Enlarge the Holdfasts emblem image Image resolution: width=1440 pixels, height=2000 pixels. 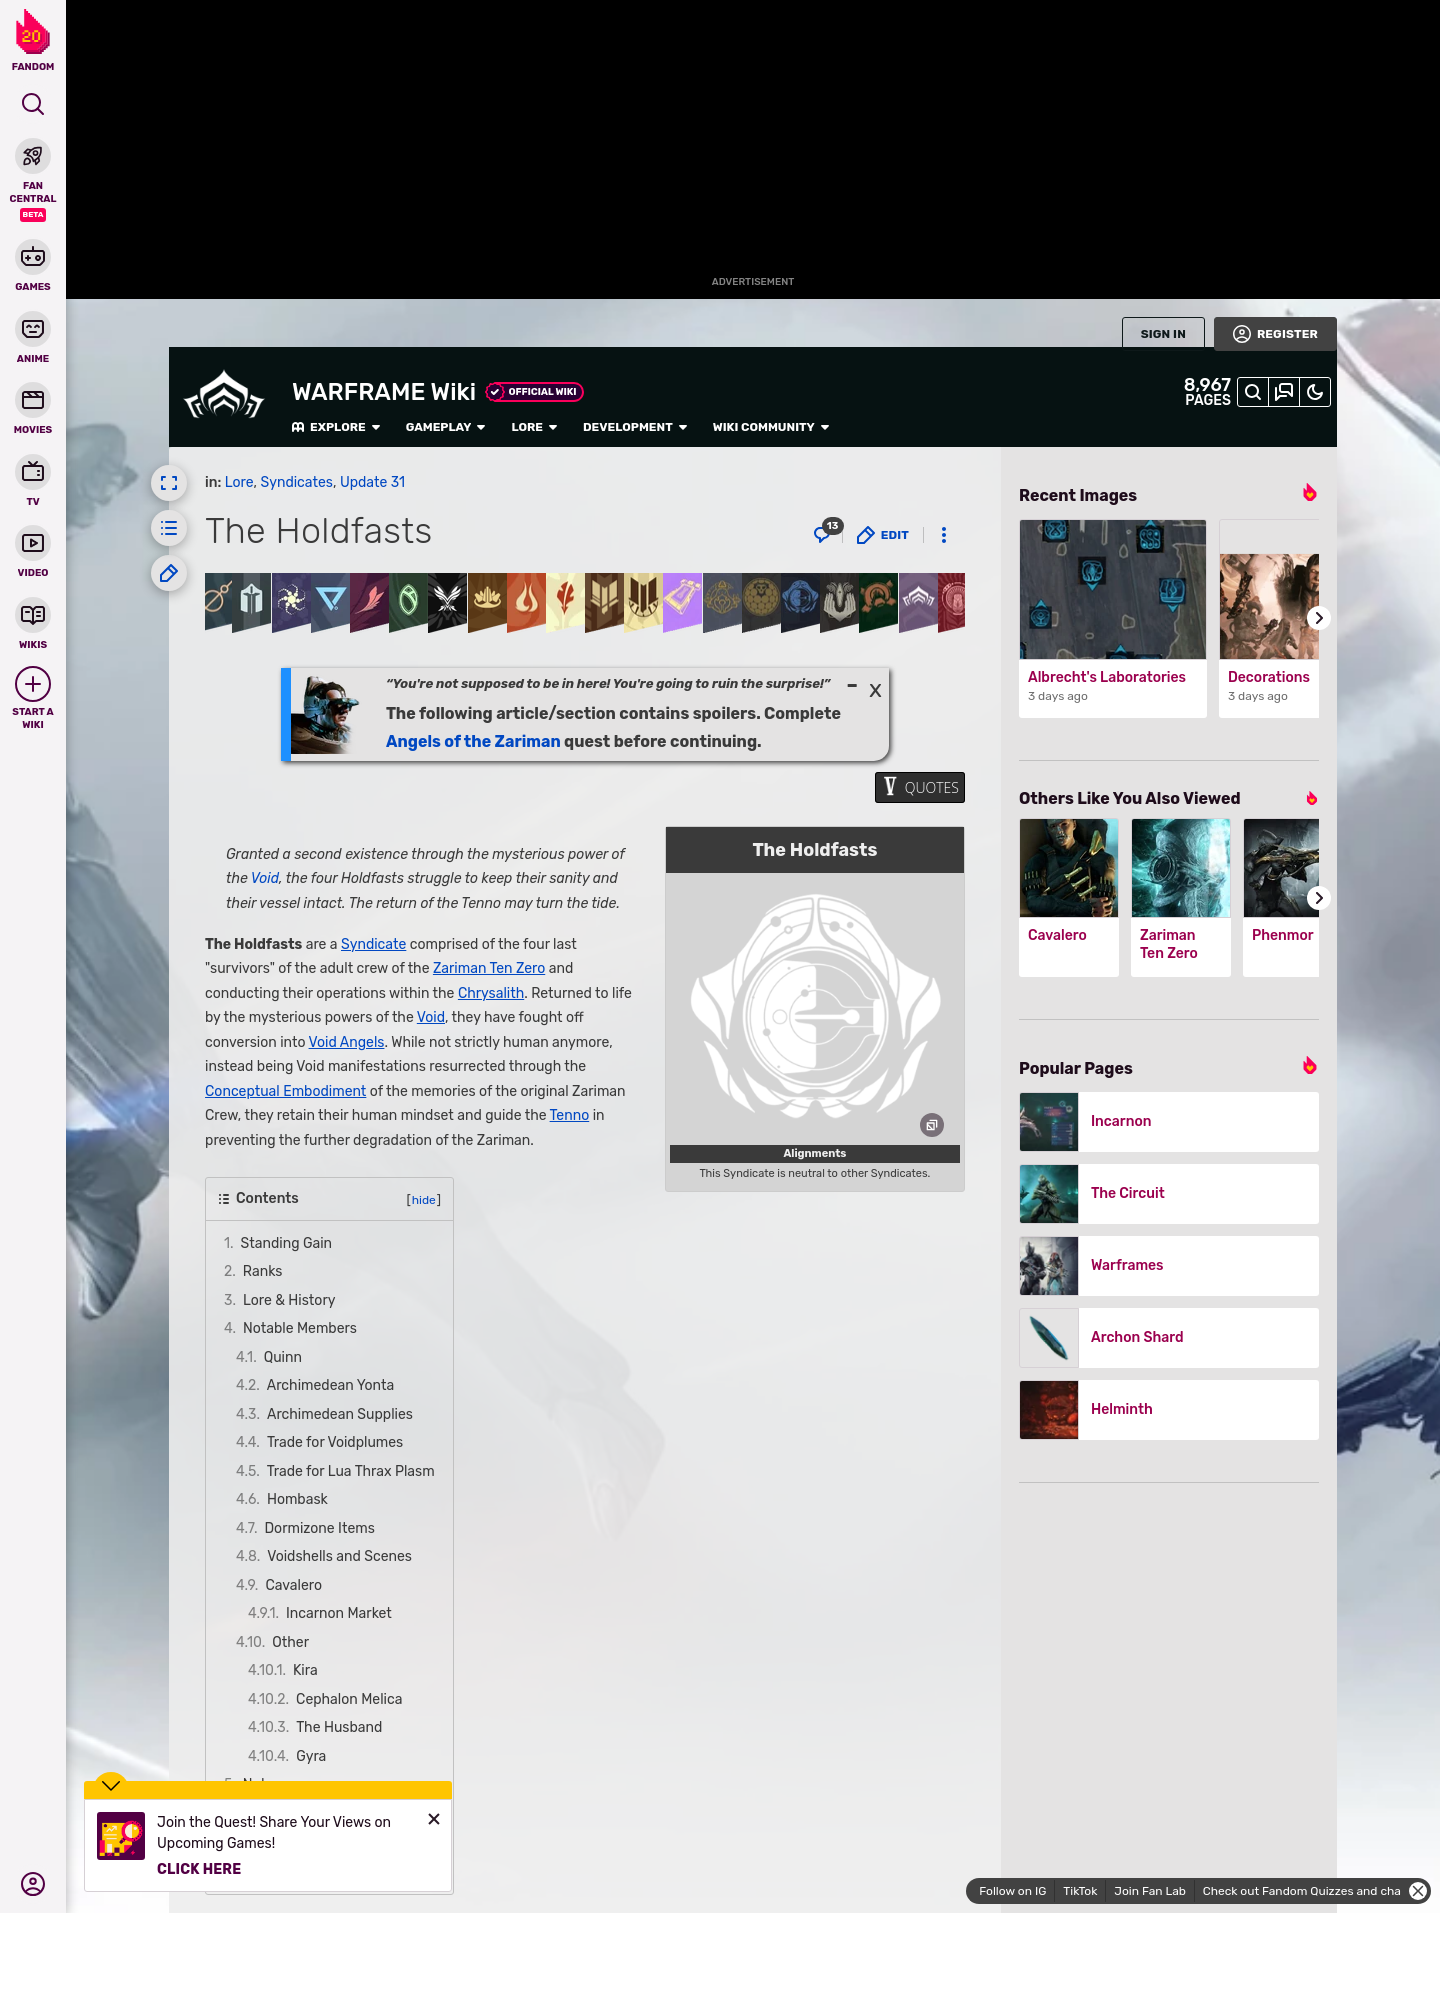click(932, 1125)
